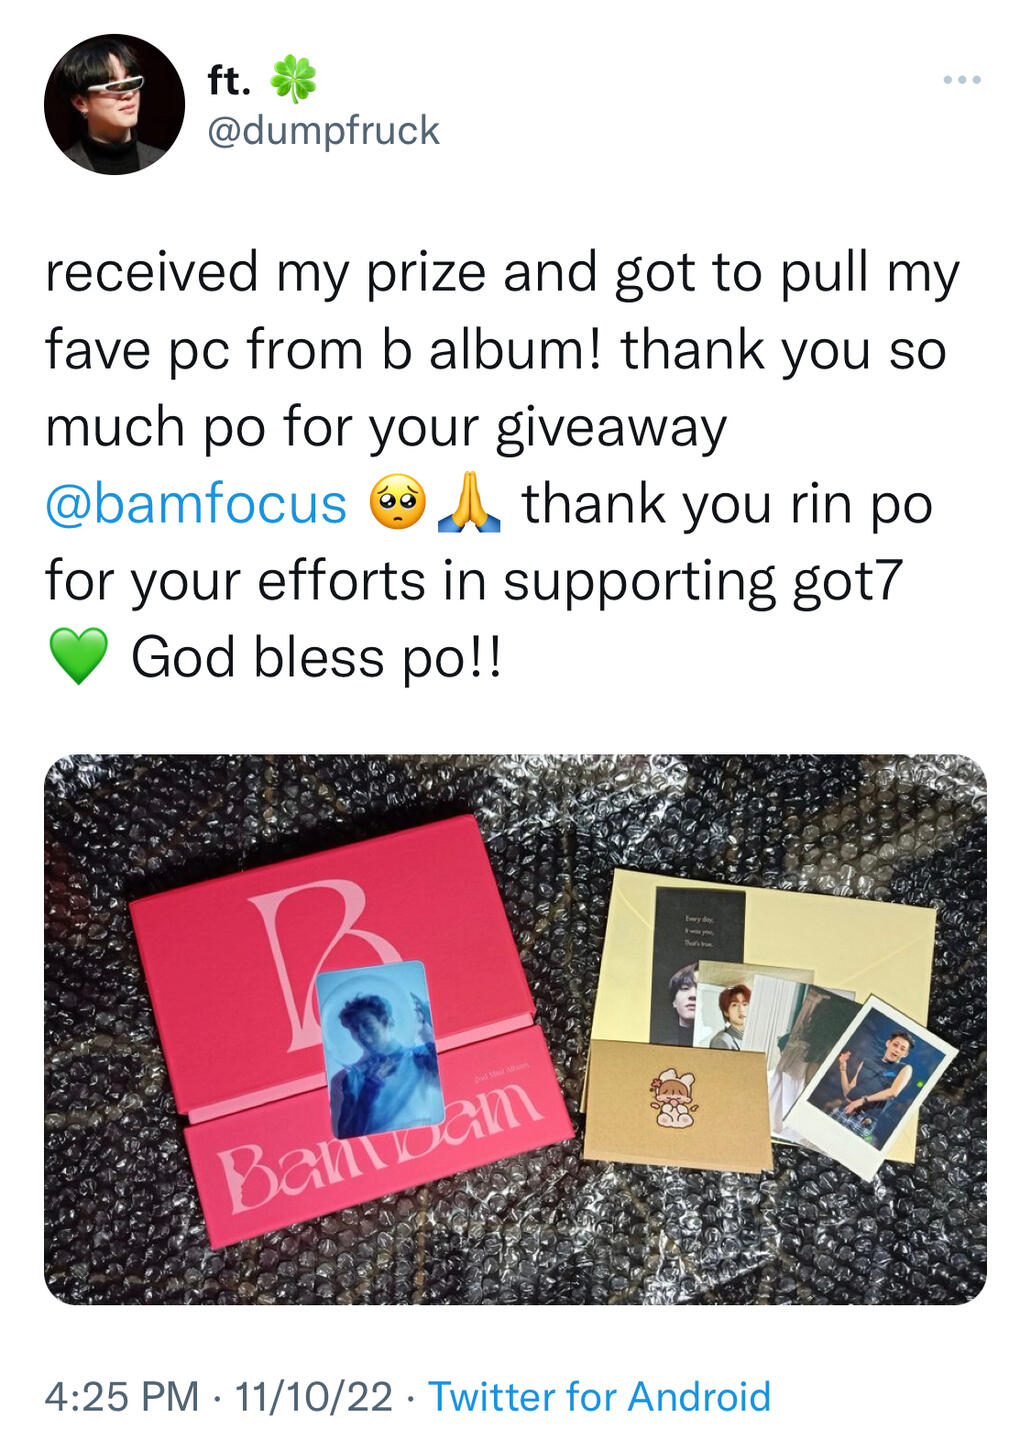
Task: Open the tweet's three-dot more options menu
Action: 962,80
